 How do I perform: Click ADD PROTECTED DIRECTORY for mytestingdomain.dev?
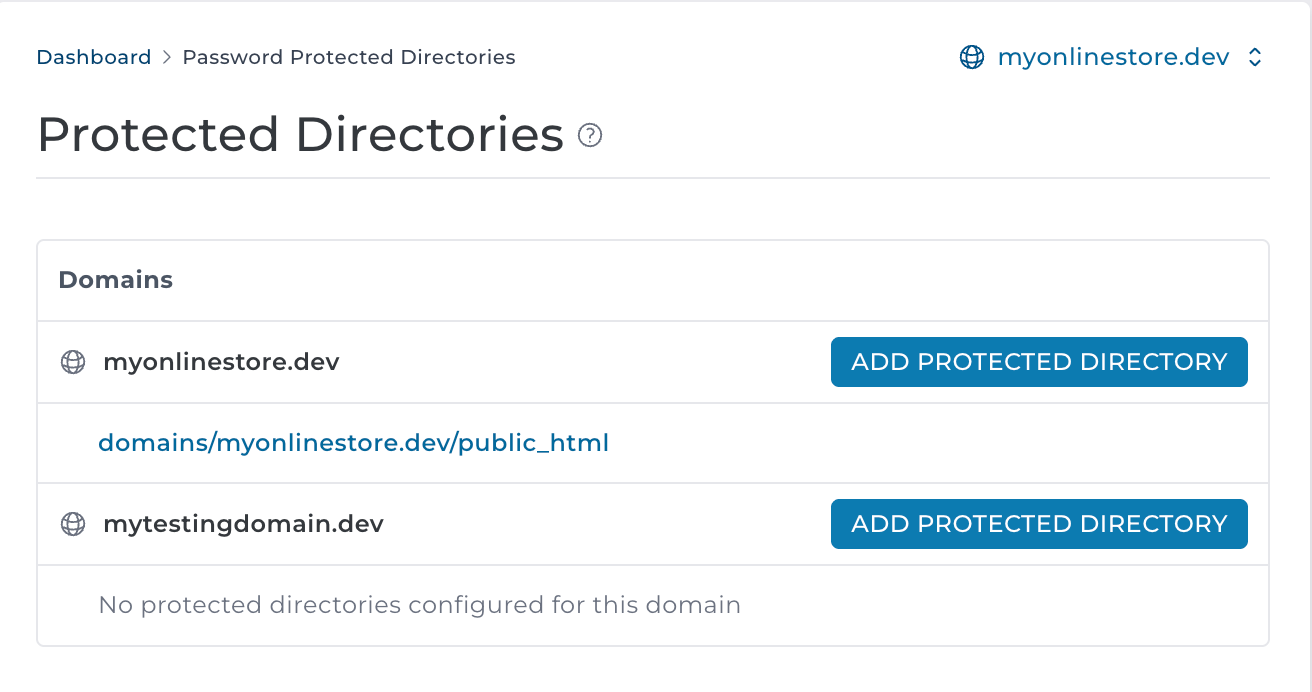tap(1038, 523)
